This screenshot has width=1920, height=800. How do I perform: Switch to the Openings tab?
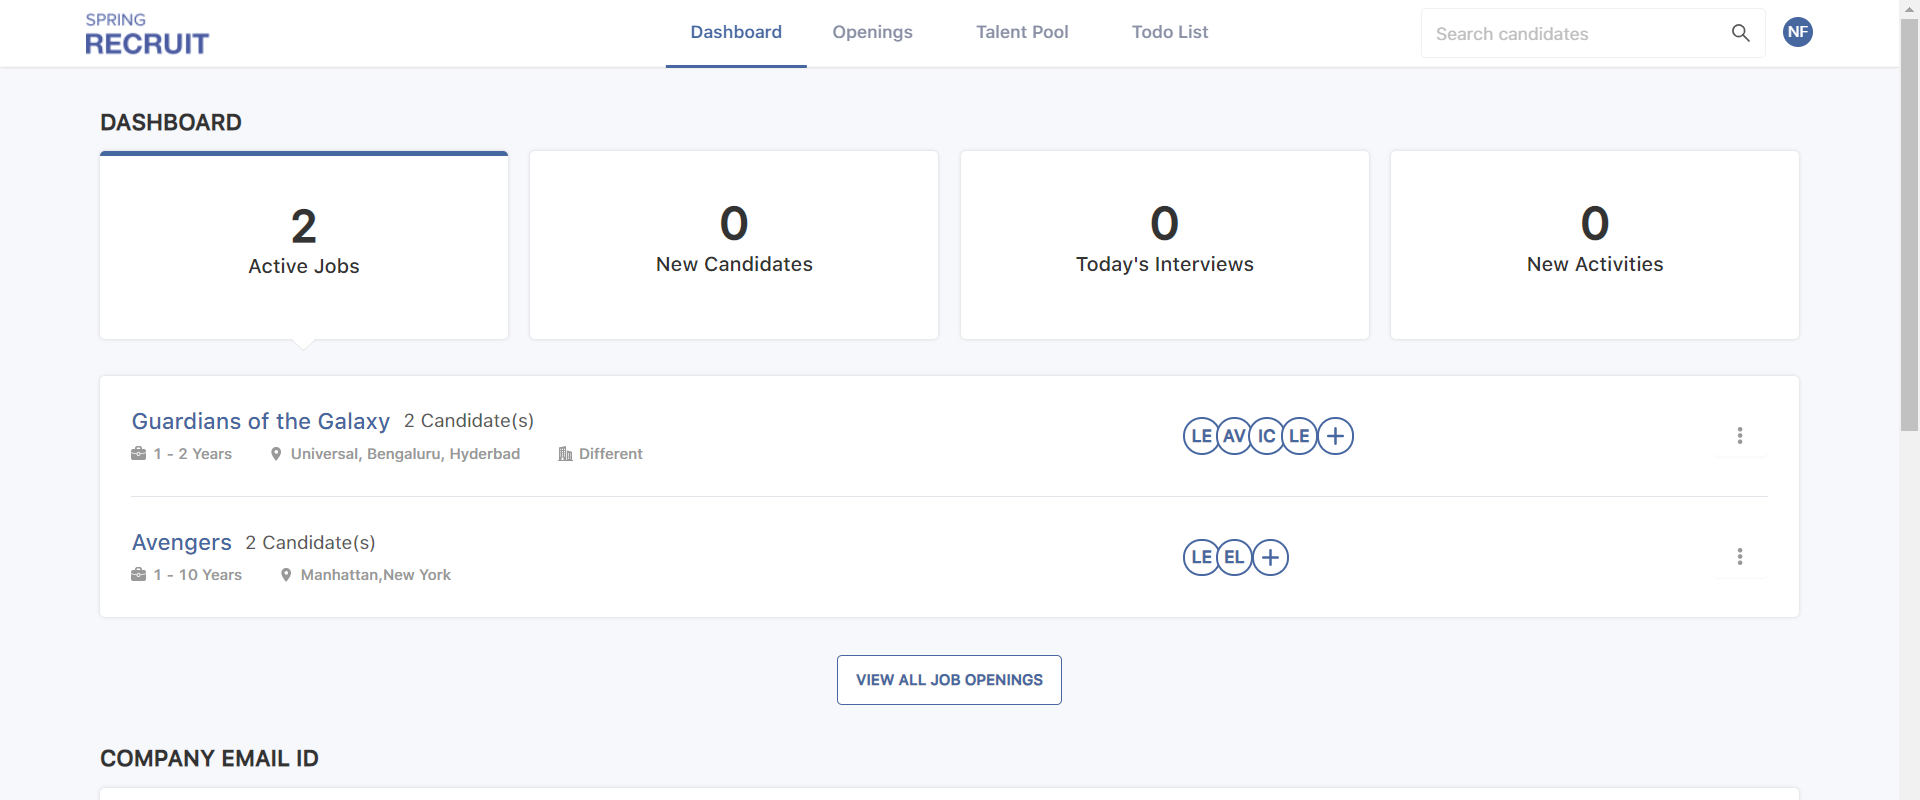872,32
